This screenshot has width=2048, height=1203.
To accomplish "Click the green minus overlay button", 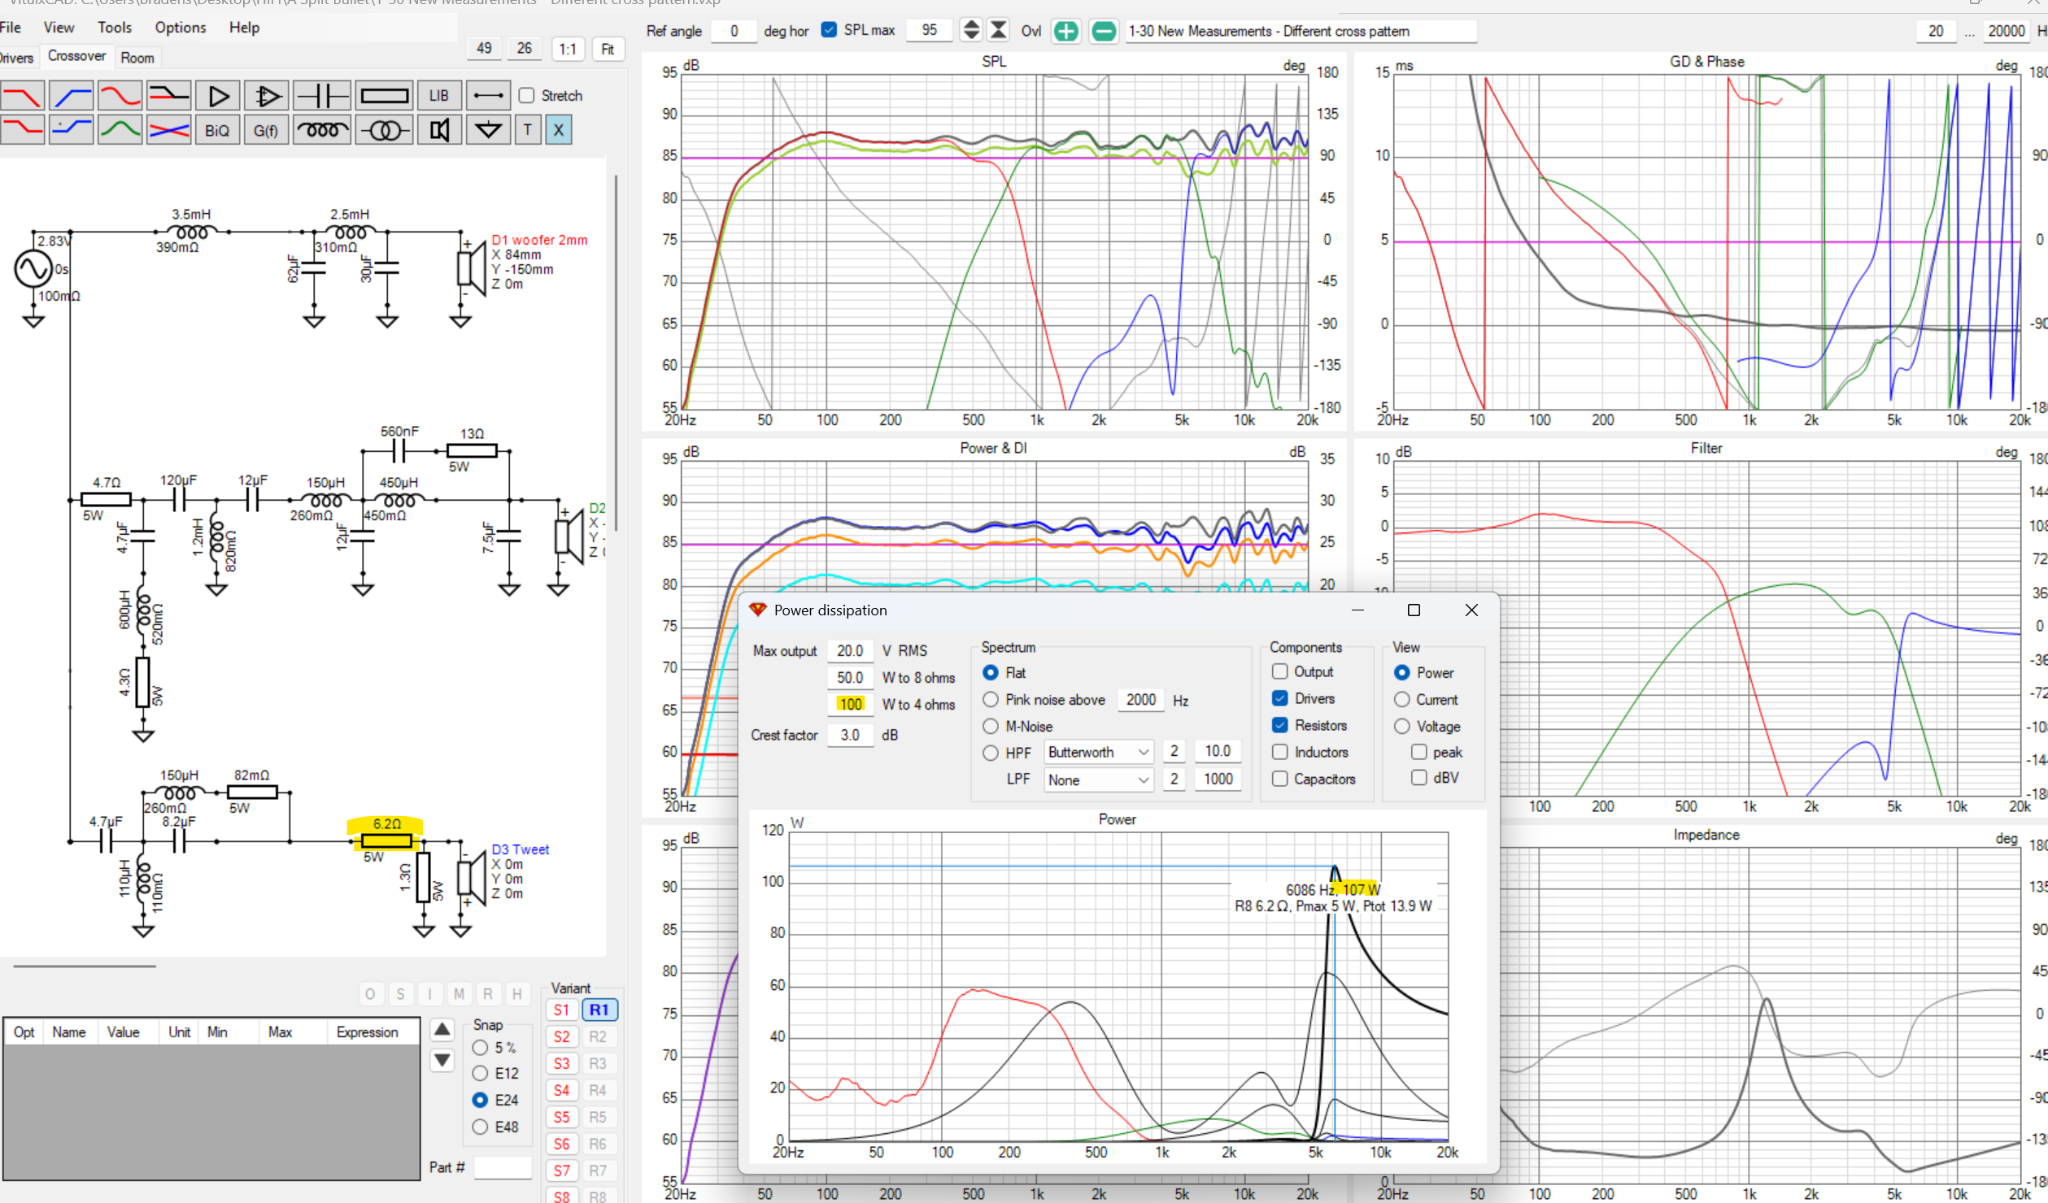I will coord(1103,31).
